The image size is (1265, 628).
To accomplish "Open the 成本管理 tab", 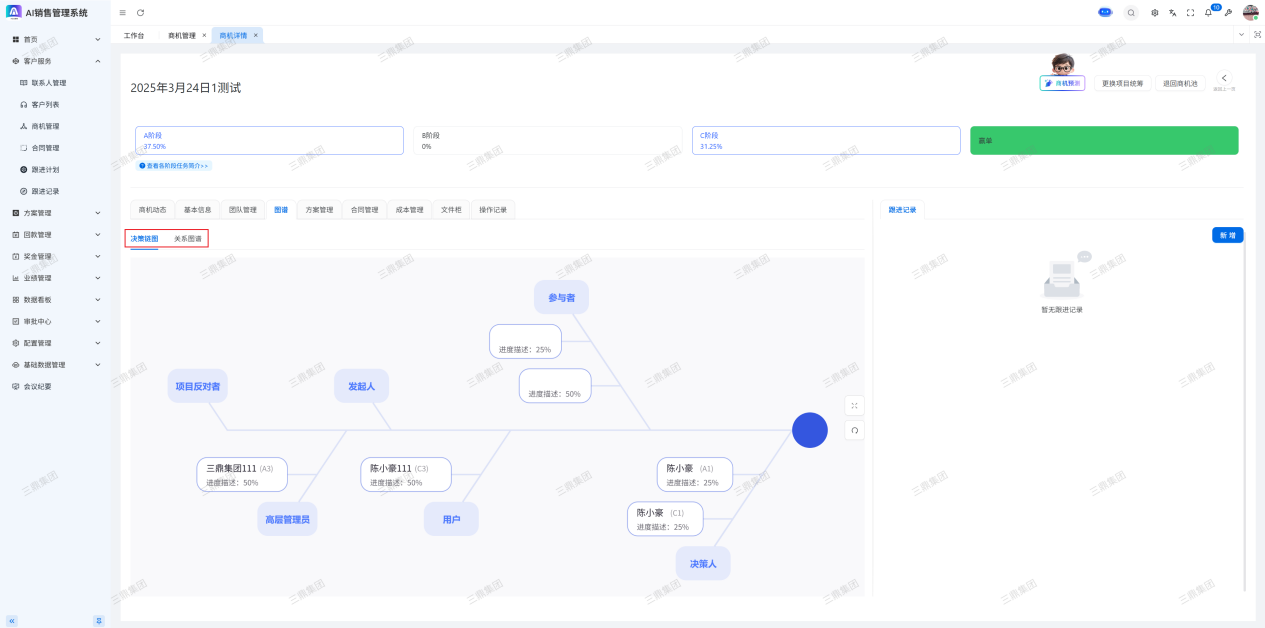I will (x=410, y=210).
